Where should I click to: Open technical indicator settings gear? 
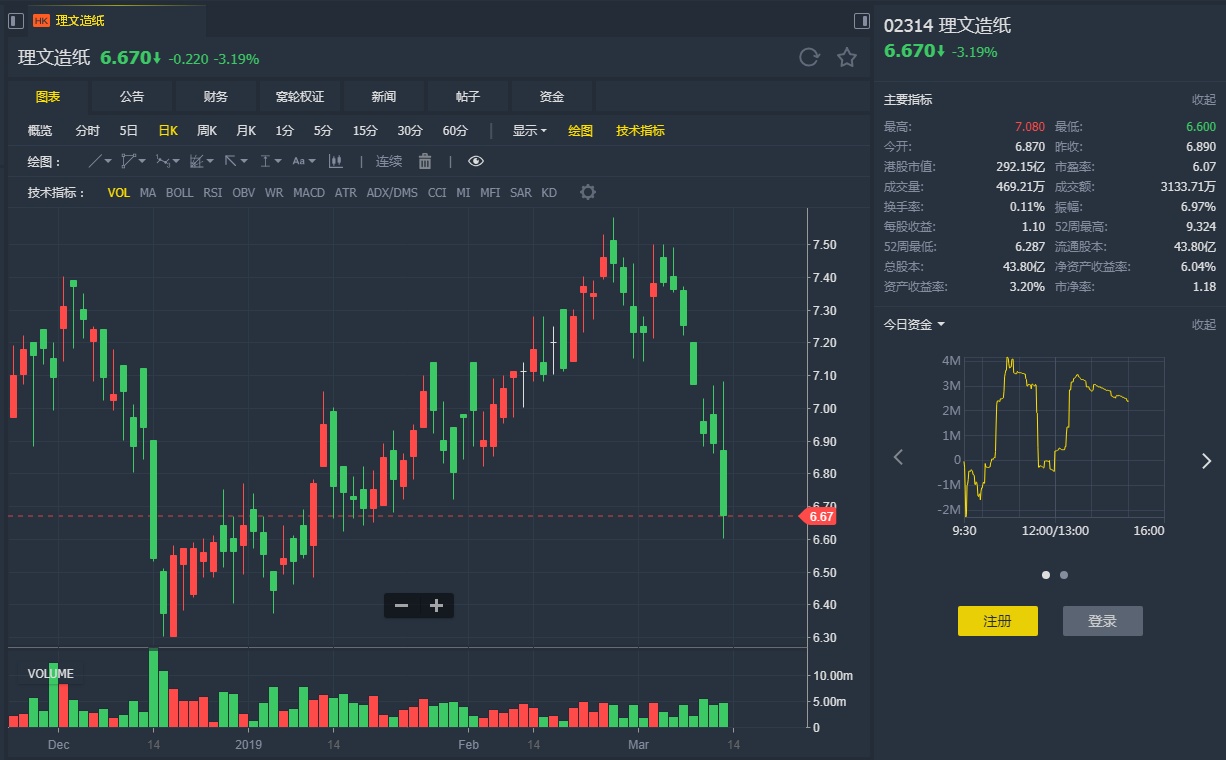tap(588, 192)
